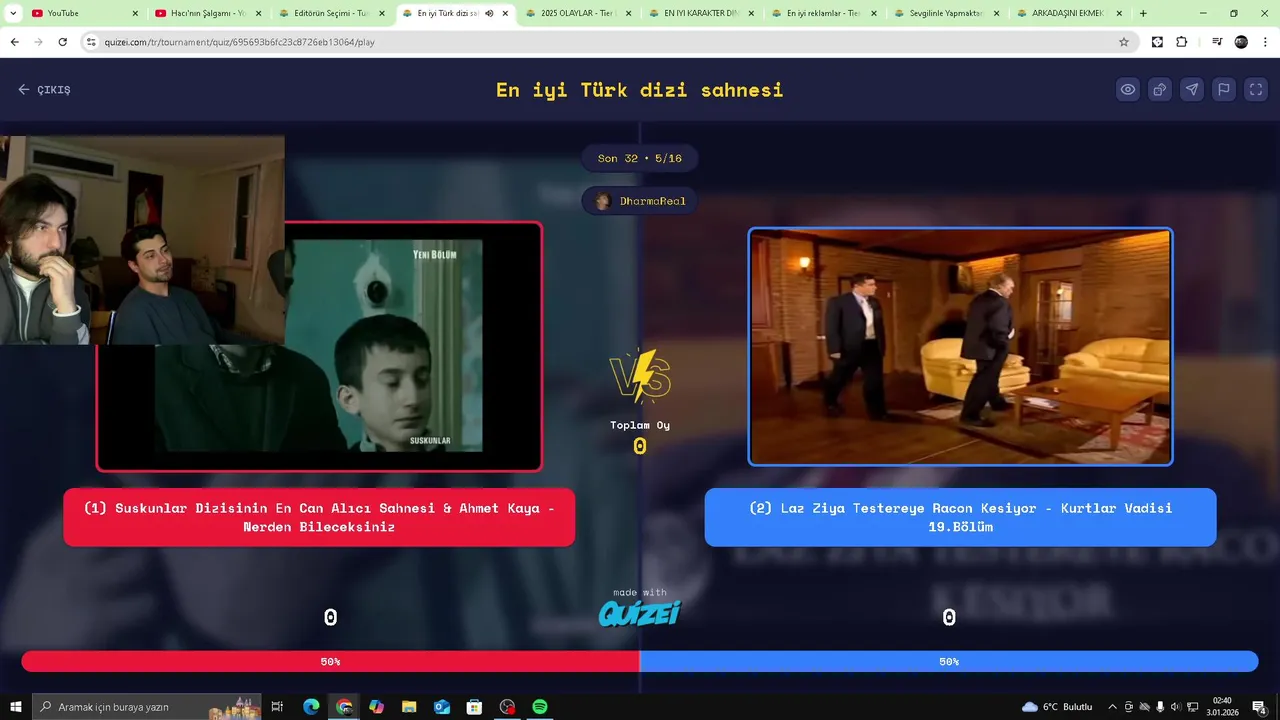1280x720 pixels.
Task: Switch to the En iyi reklamlar tab
Action: [823, 13]
